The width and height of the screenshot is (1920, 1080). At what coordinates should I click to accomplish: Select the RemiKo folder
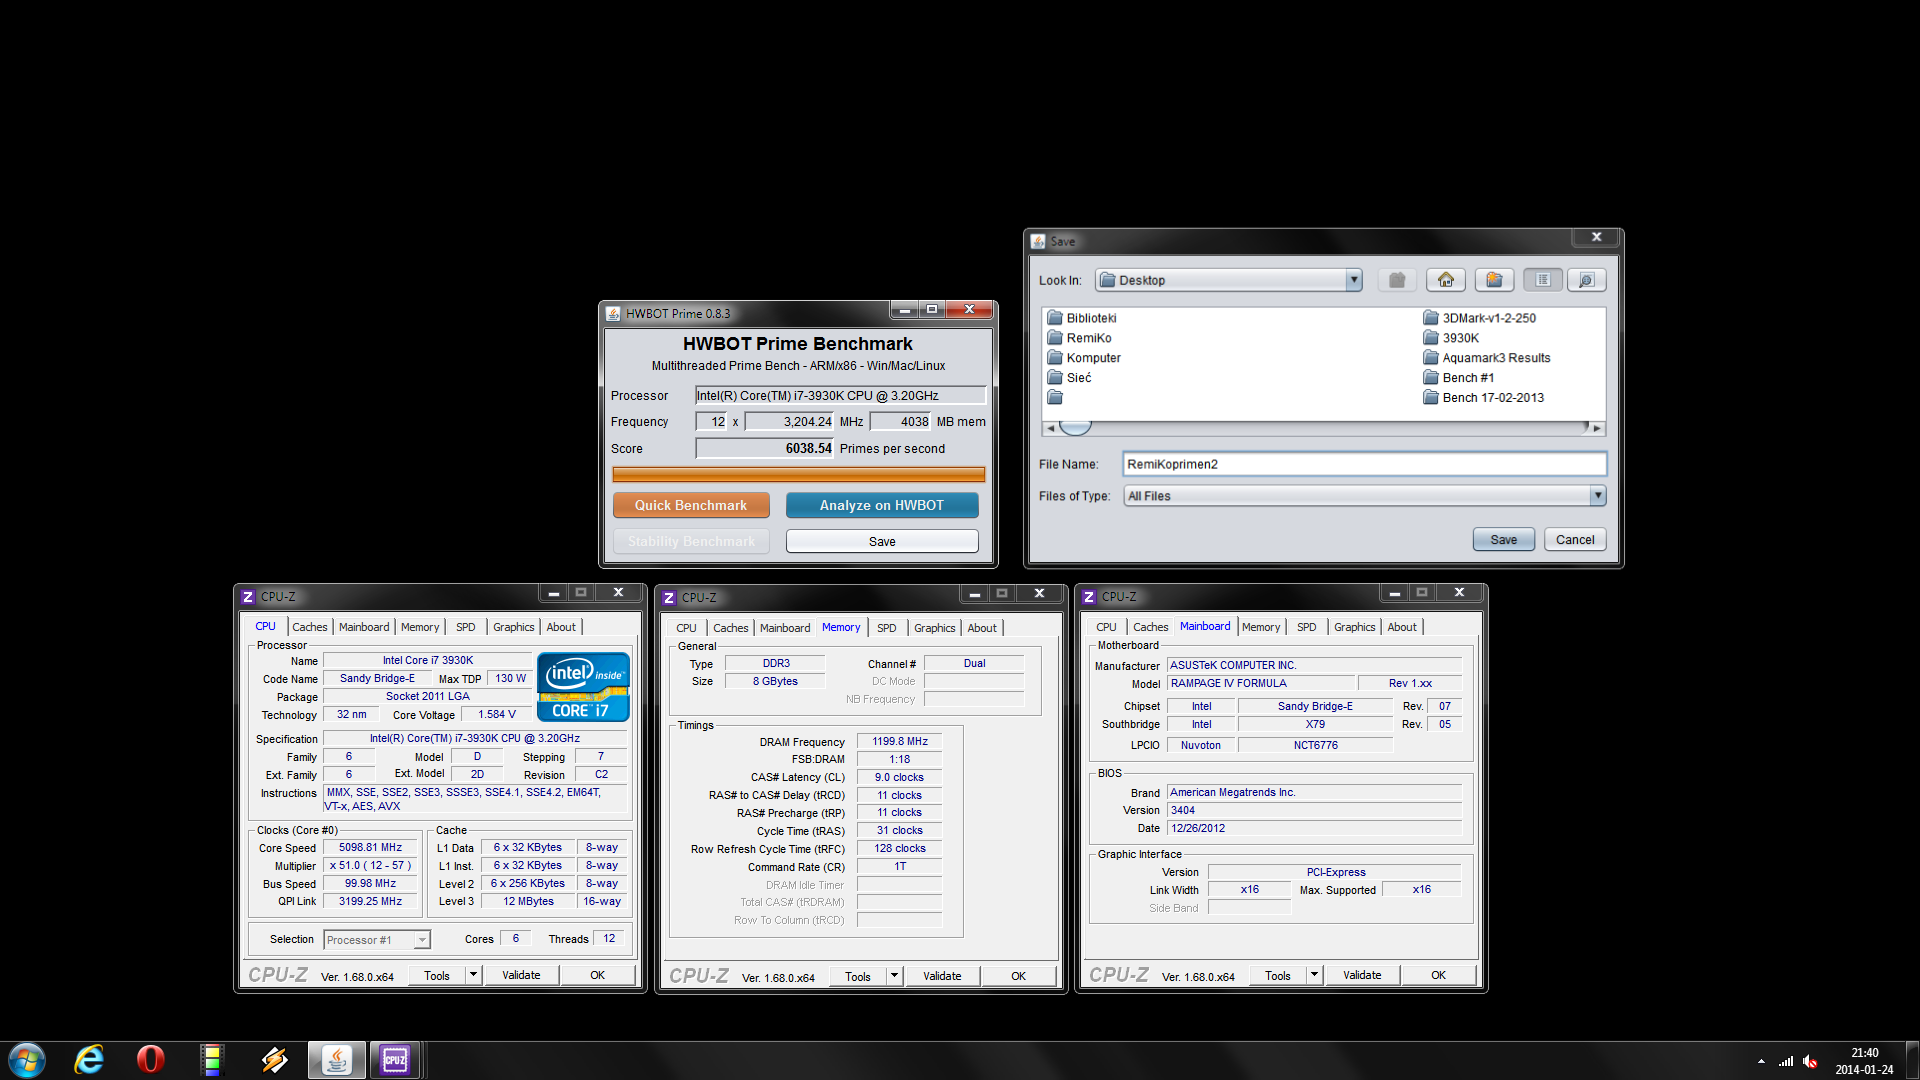(1079, 338)
